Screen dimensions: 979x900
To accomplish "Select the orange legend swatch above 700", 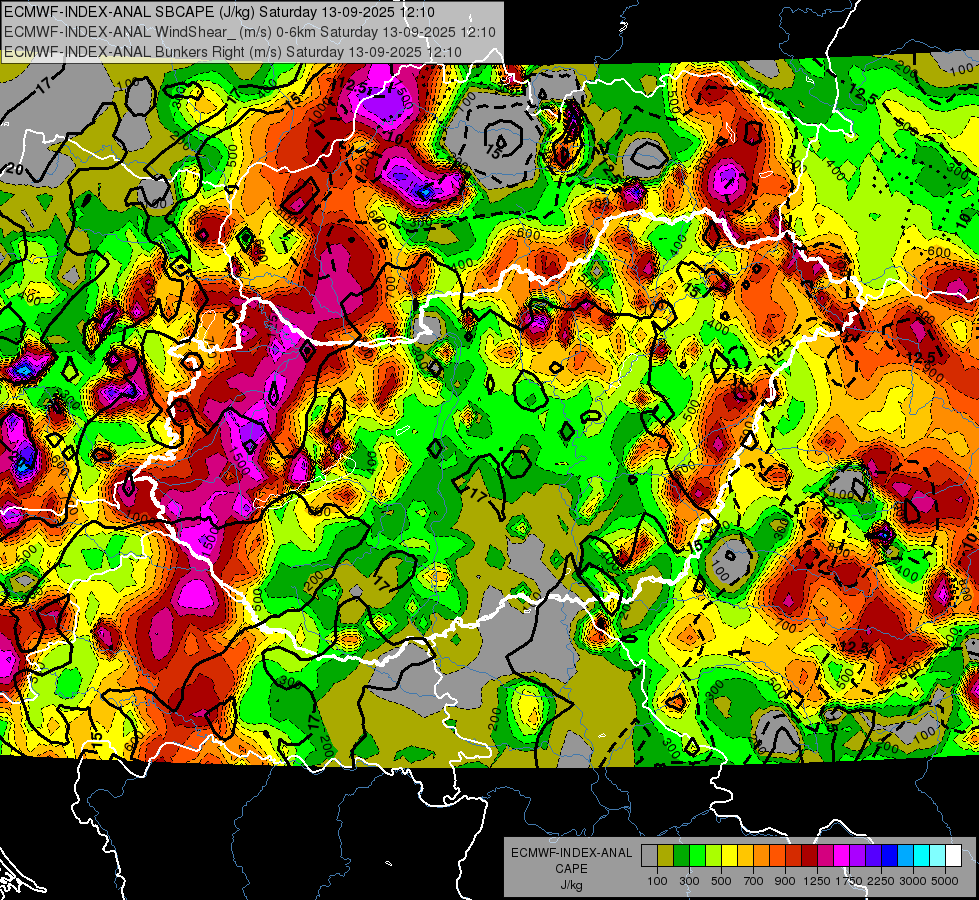I will click(x=762, y=855).
